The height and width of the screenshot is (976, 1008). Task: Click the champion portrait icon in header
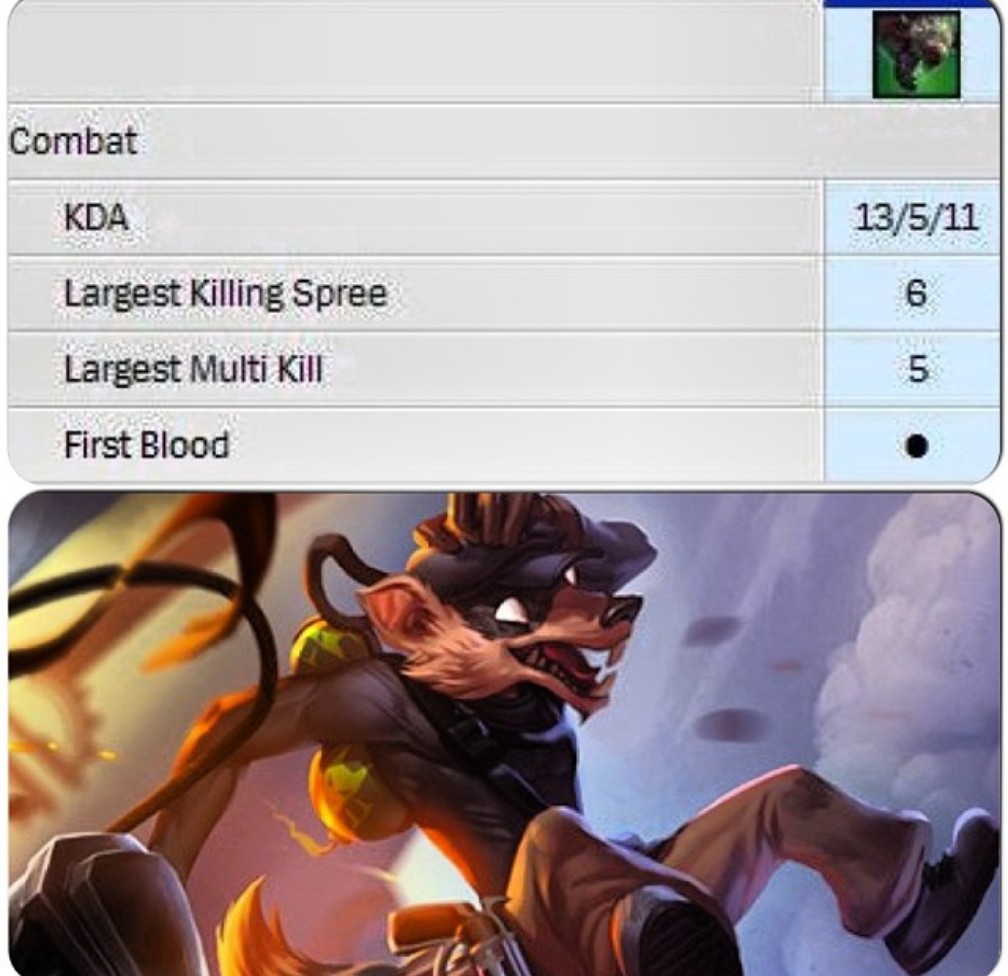[916, 55]
